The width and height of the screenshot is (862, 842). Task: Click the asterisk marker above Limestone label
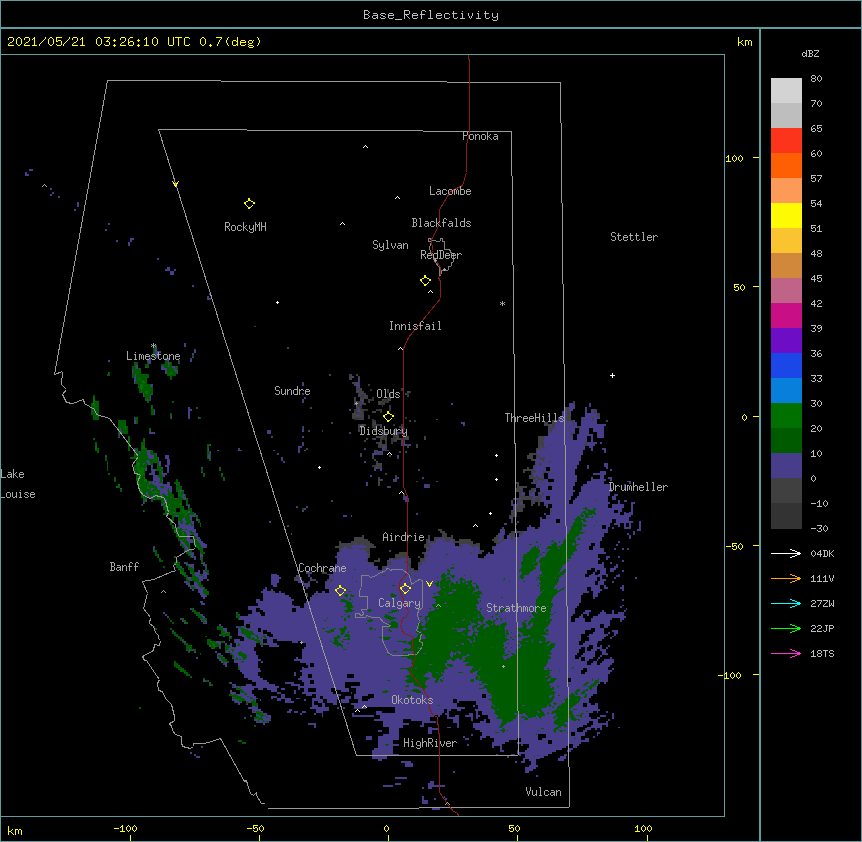(153, 346)
